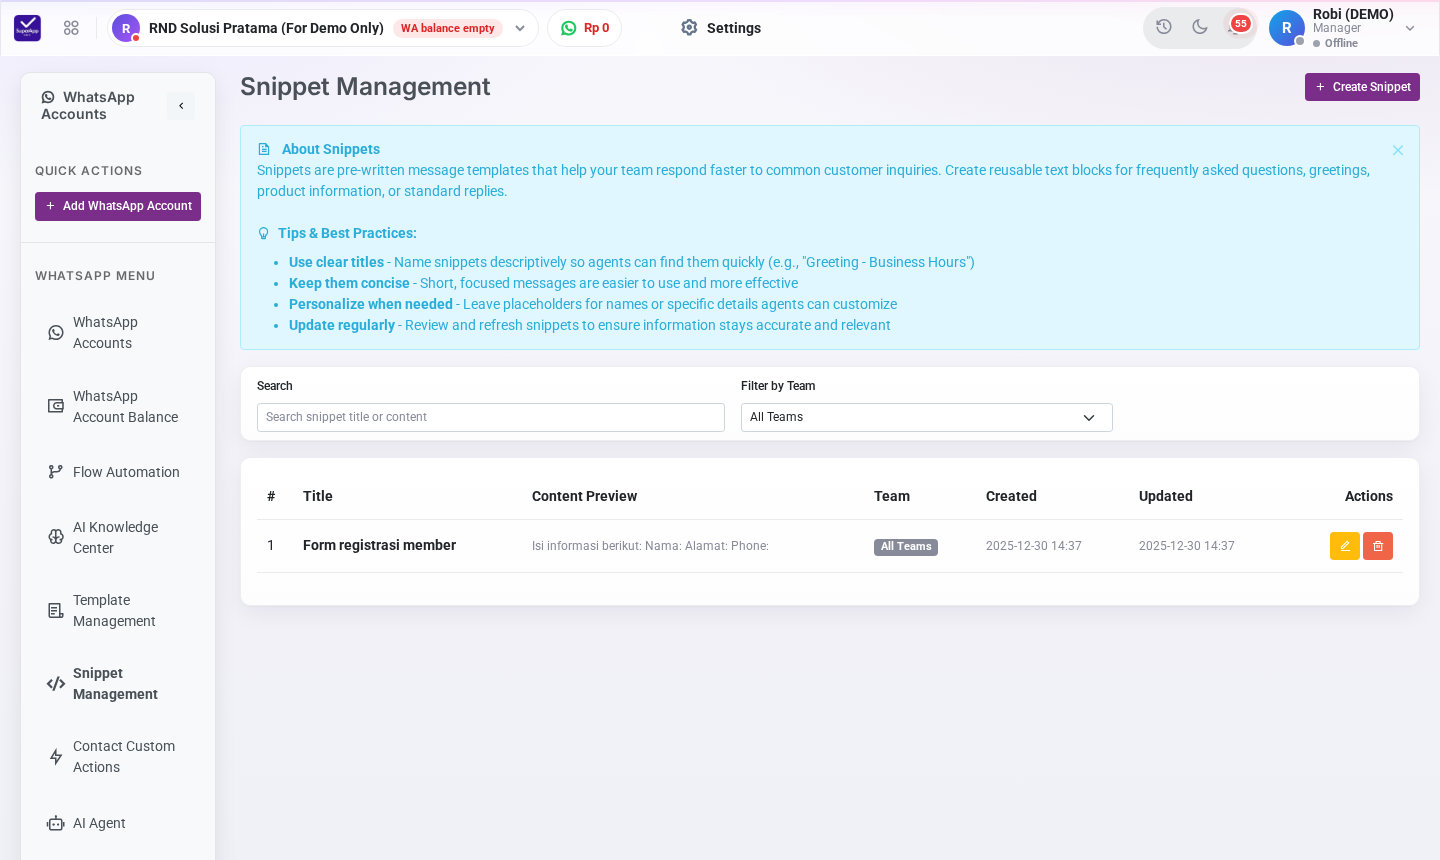
Task: Open the activity history clock icon
Action: point(1164,27)
